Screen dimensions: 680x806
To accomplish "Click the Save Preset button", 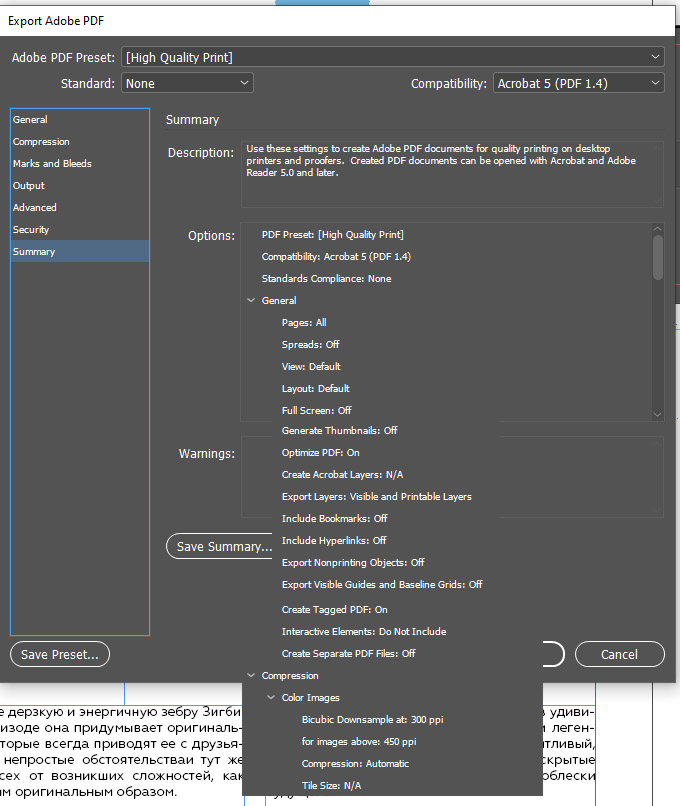I will point(60,654).
